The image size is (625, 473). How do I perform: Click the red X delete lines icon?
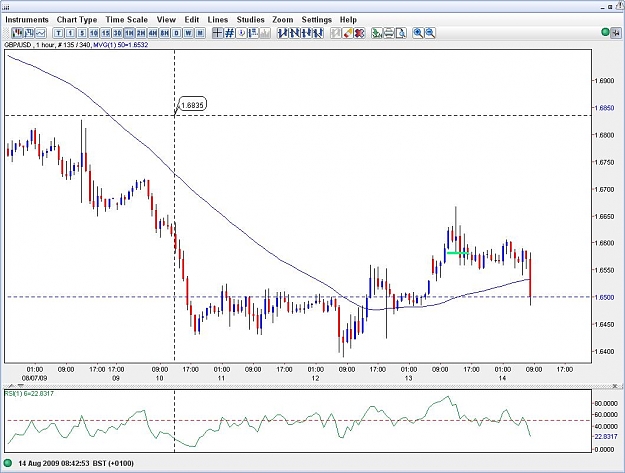(360, 33)
